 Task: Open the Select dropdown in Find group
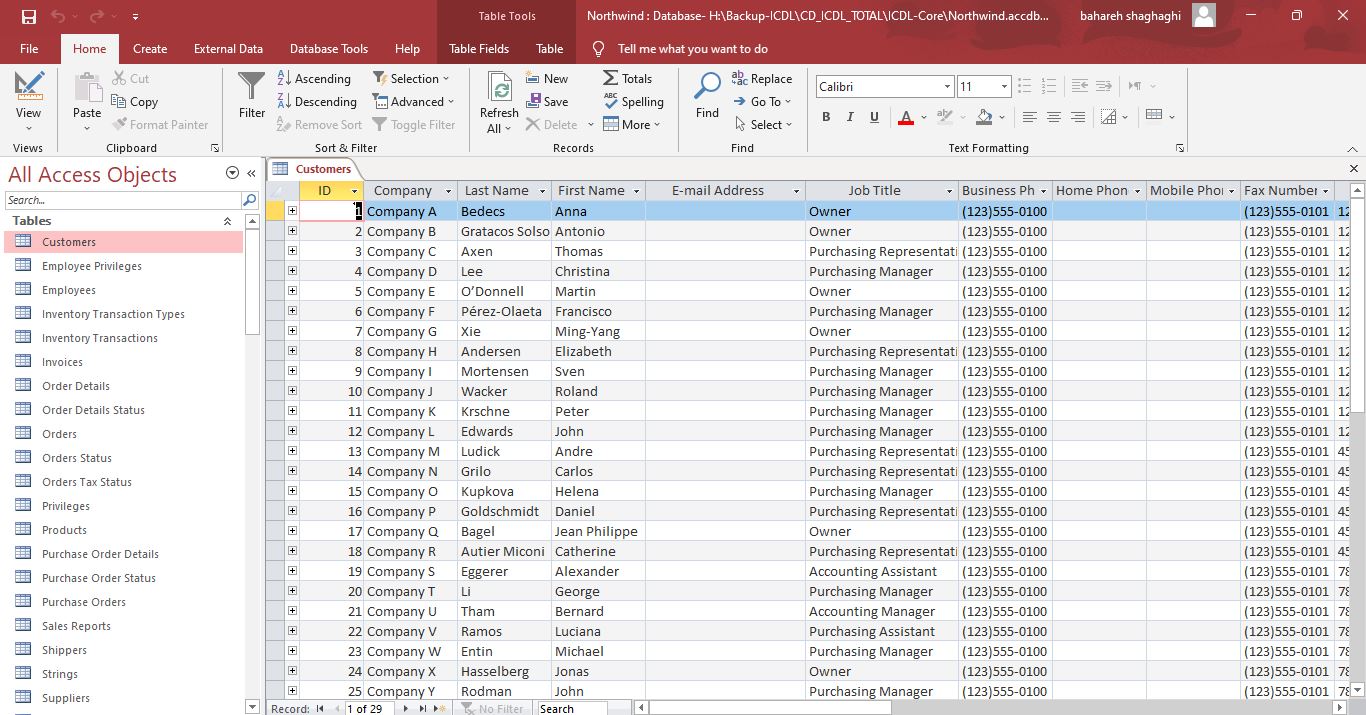763,124
